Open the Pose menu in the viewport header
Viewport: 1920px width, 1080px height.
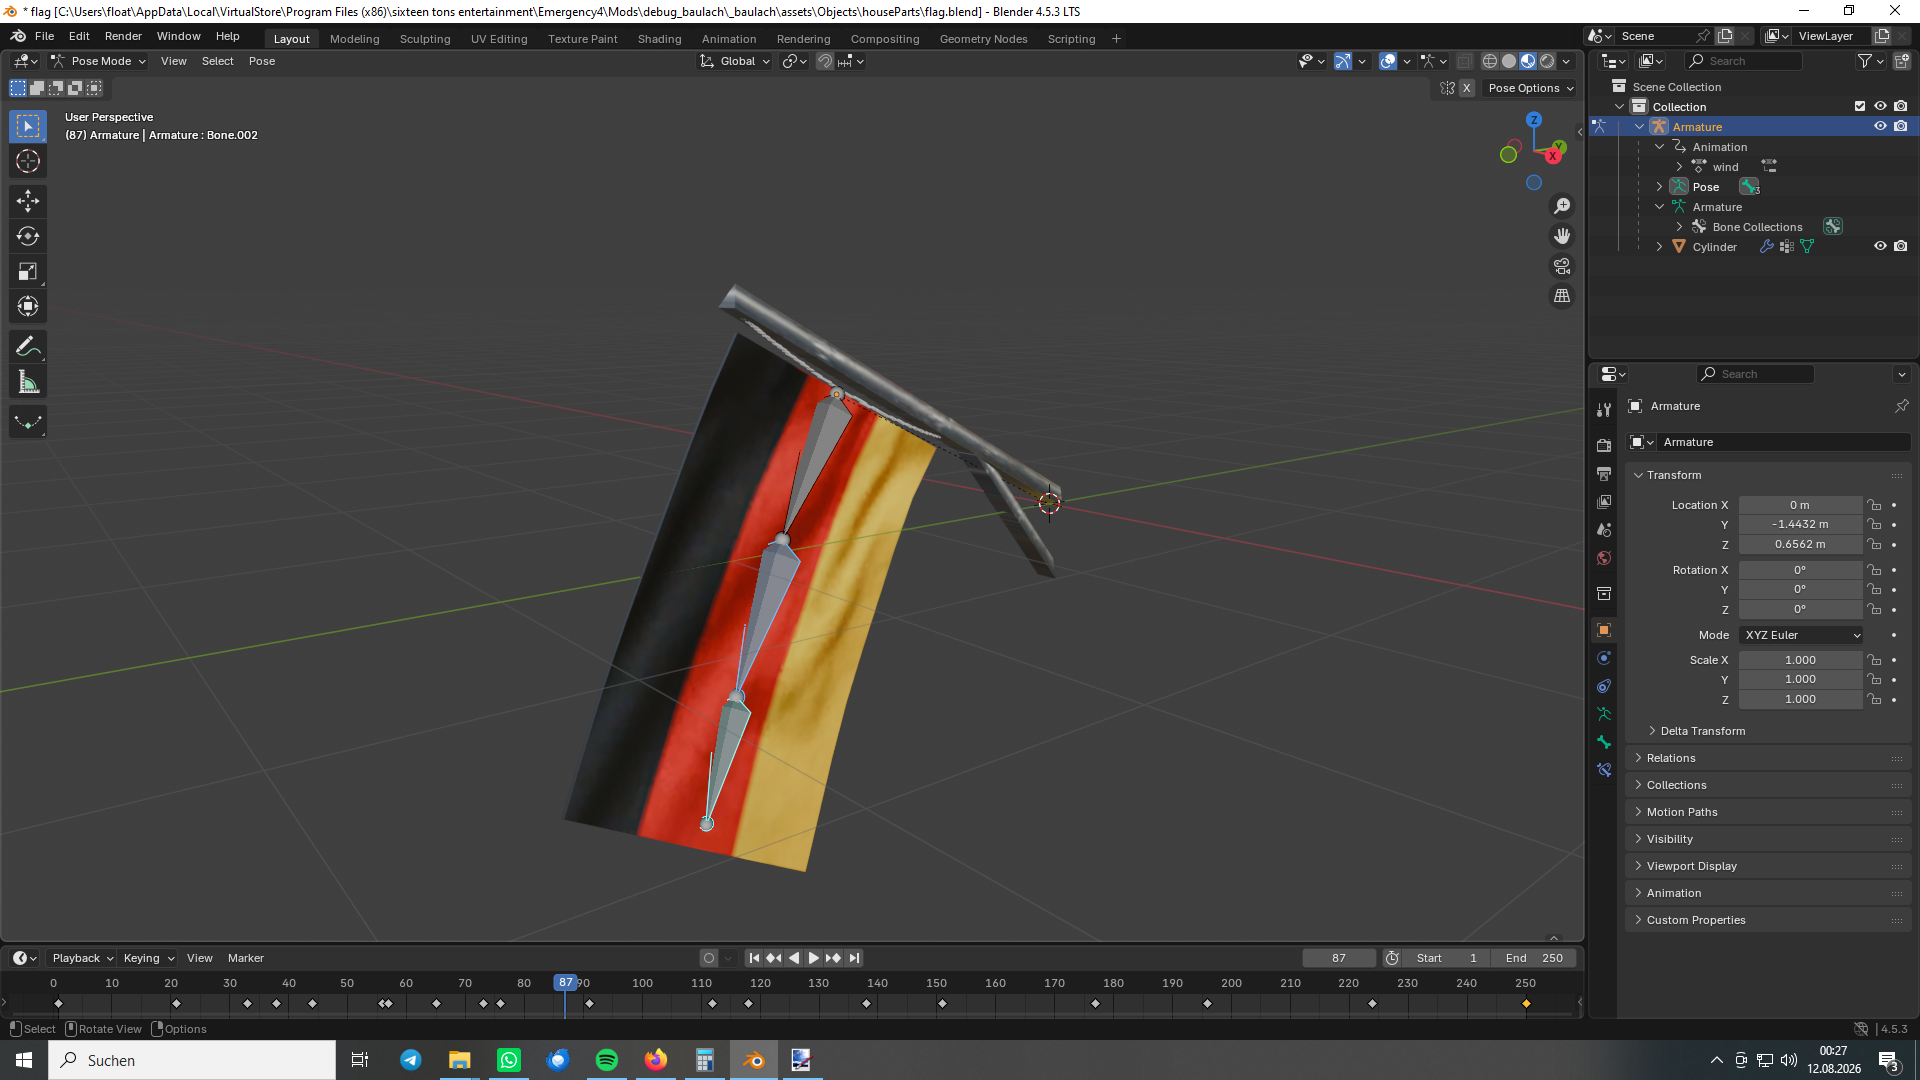coord(262,61)
